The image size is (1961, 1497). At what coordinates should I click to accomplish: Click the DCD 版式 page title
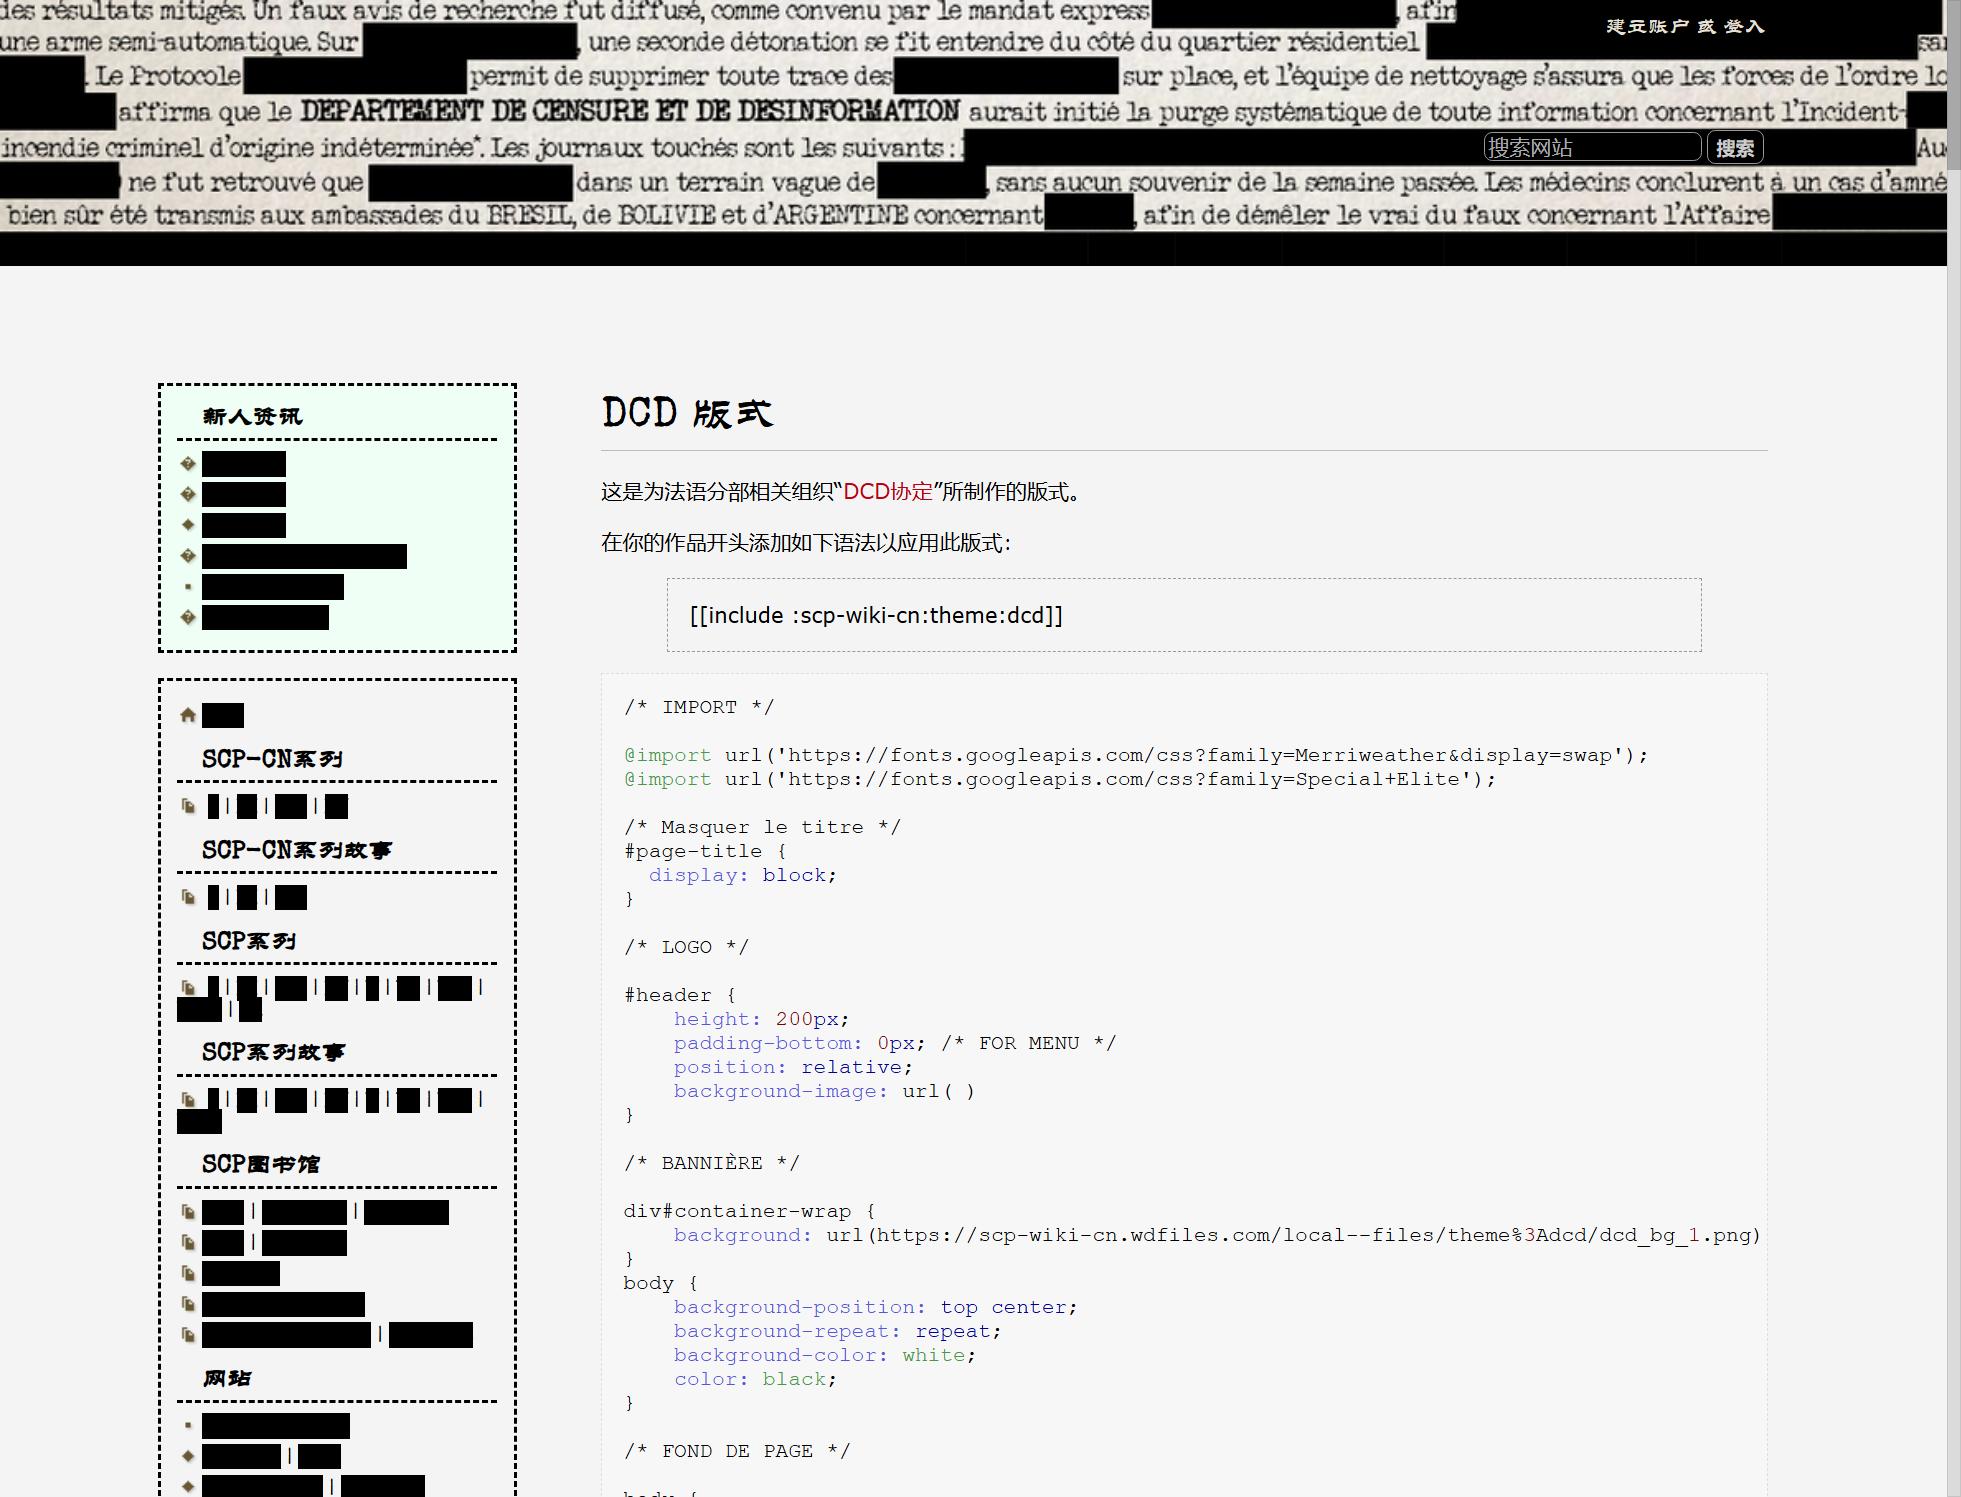687,413
